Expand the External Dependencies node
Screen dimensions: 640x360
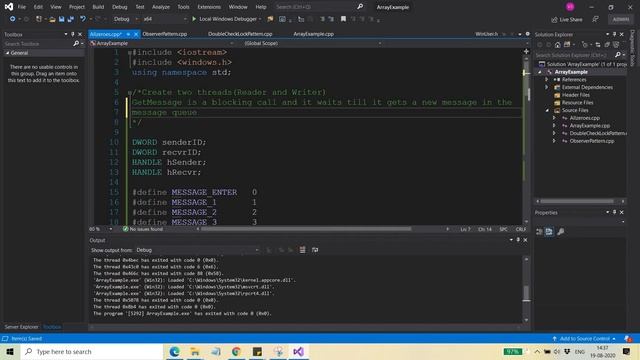(547, 87)
